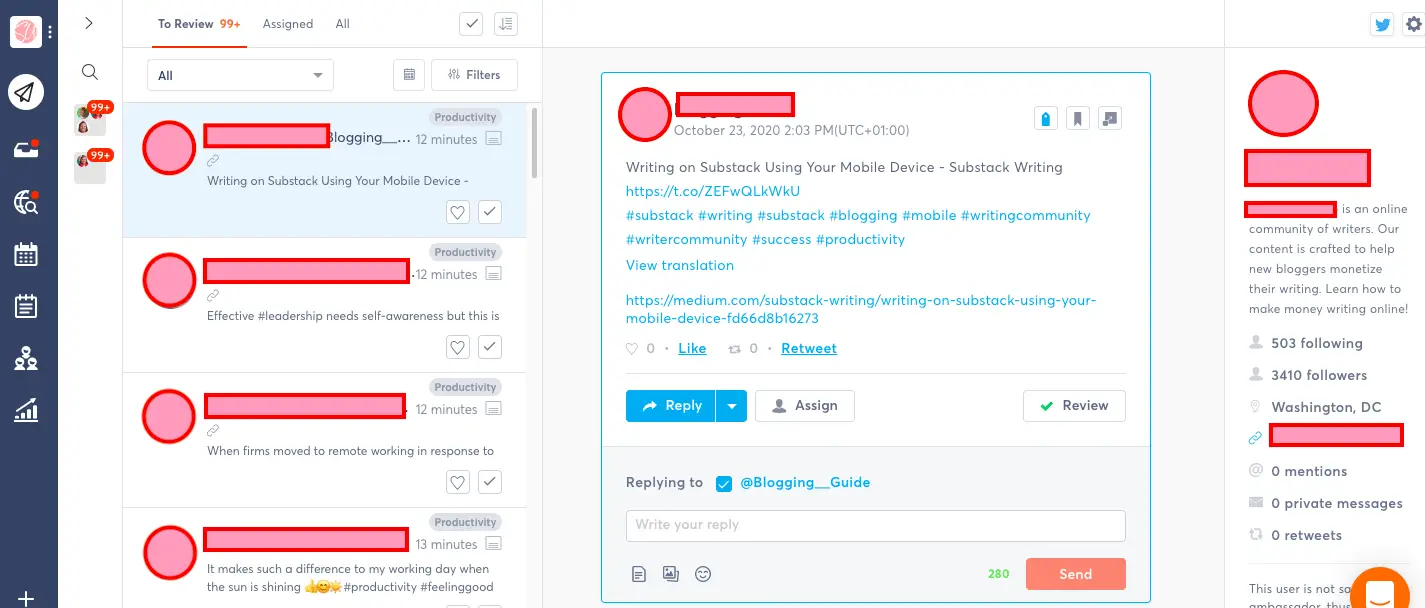Open the emoji picker smiley icon
This screenshot has height=608, width=1425.
pos(703,574)
